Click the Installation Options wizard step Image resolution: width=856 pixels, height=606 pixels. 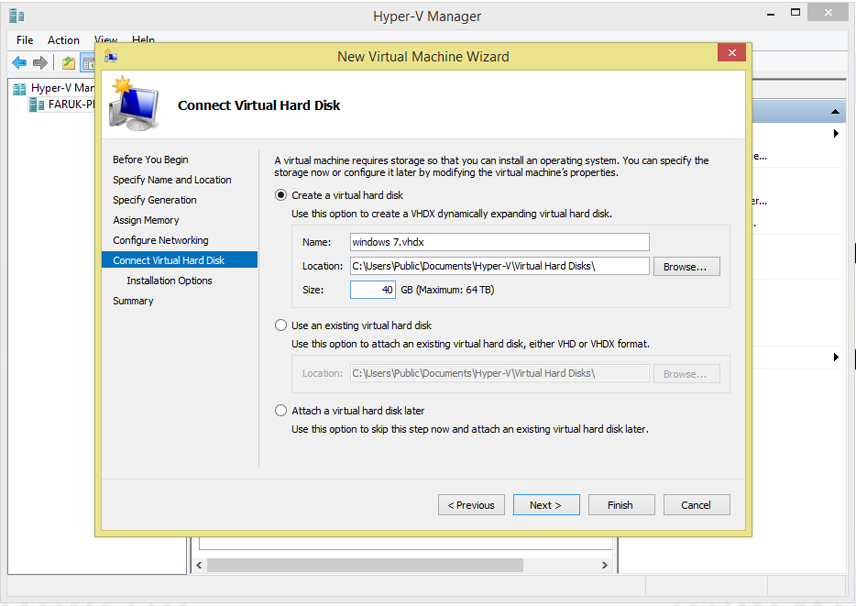pos(170,281)
